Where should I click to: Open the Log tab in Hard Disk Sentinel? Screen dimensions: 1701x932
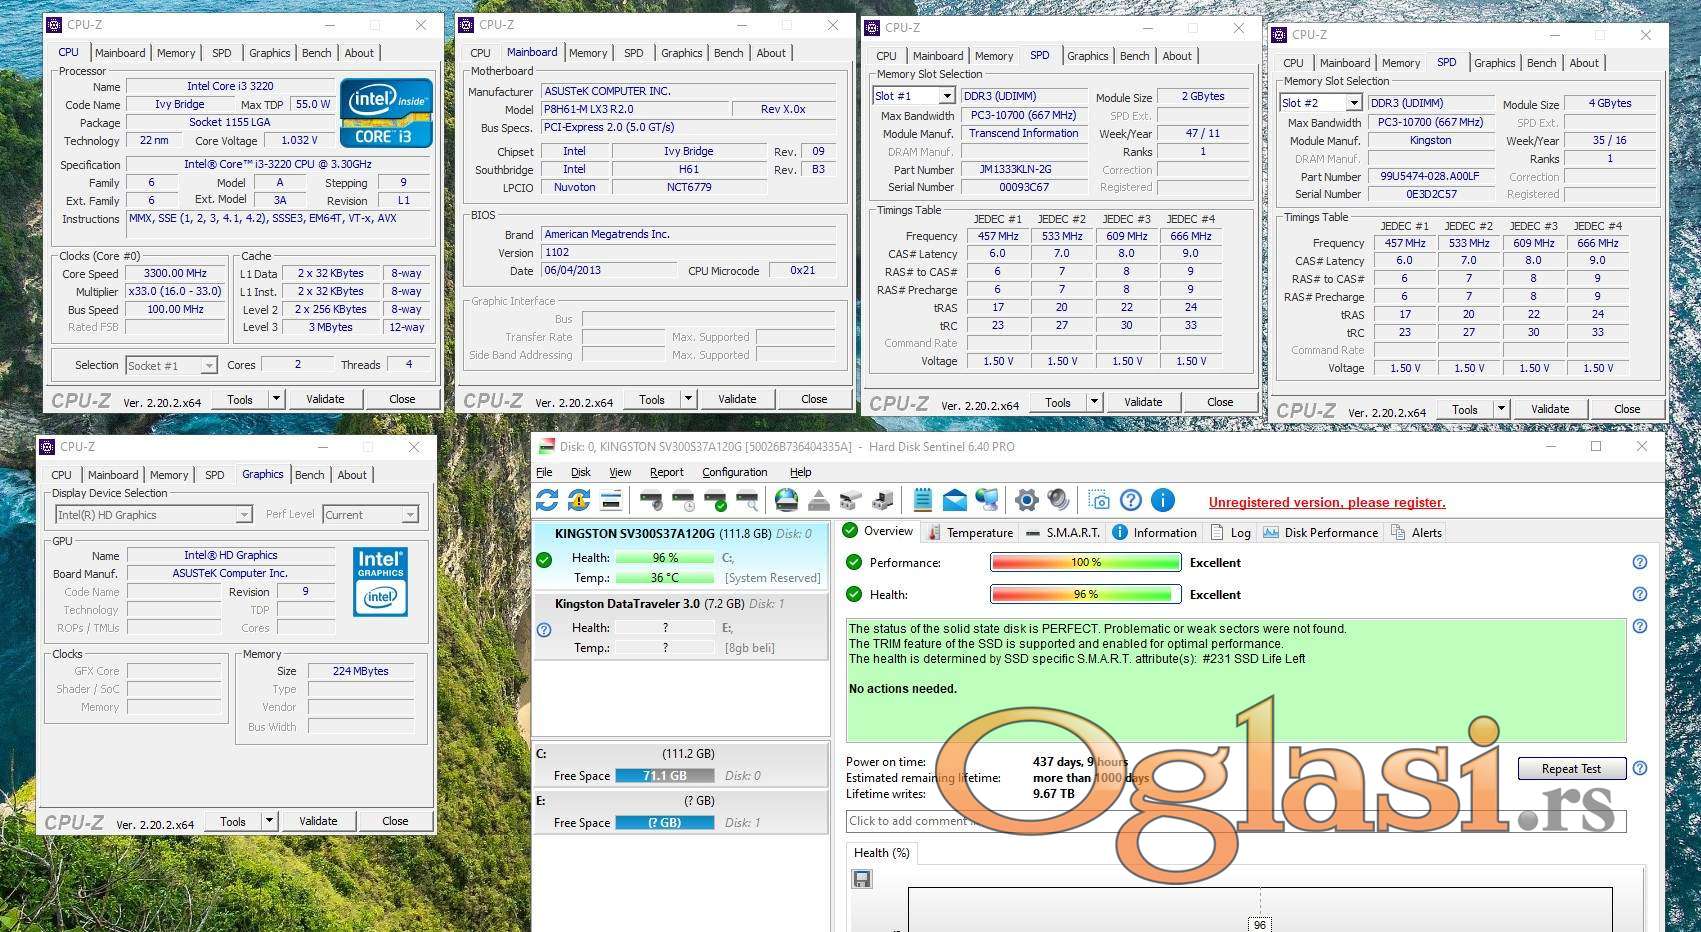coord(1231,533)
